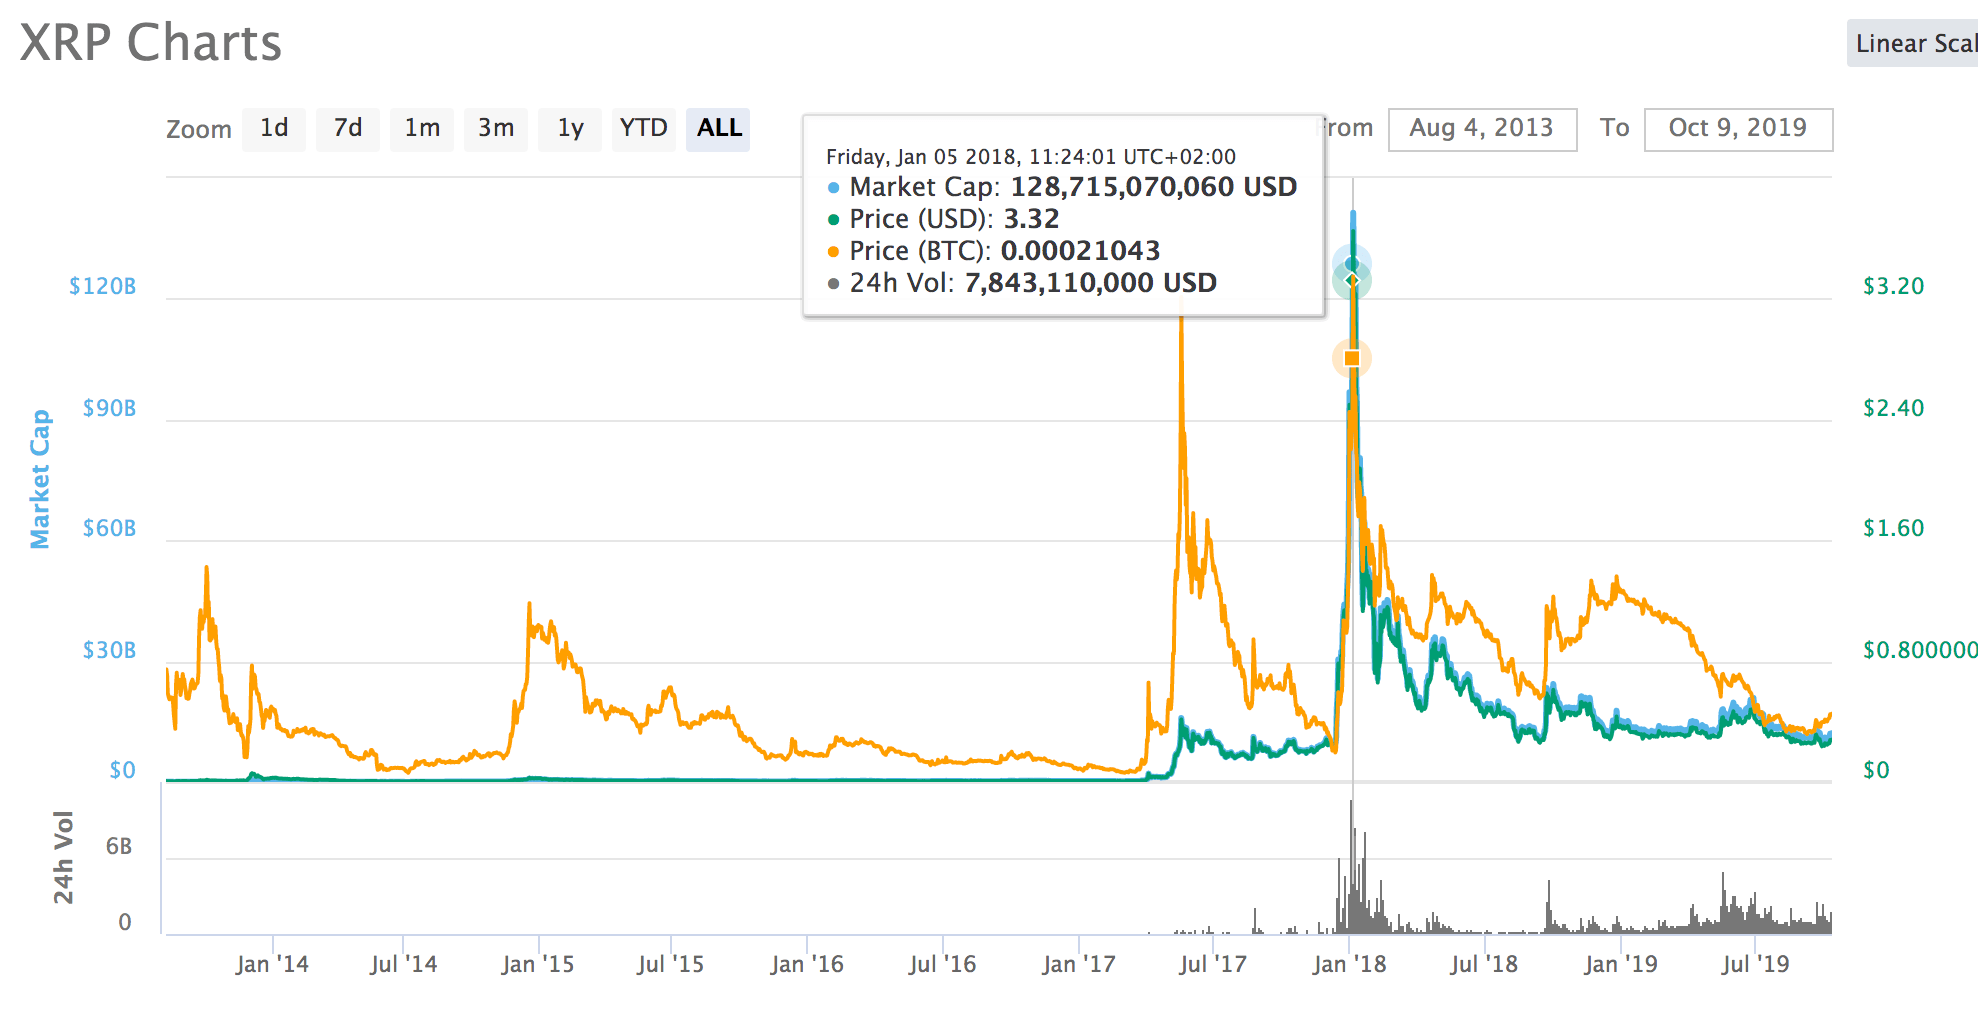This screenshot has height=1012, width=1978.
Task: Click the Jul '16 axis label
Action: 942,964
